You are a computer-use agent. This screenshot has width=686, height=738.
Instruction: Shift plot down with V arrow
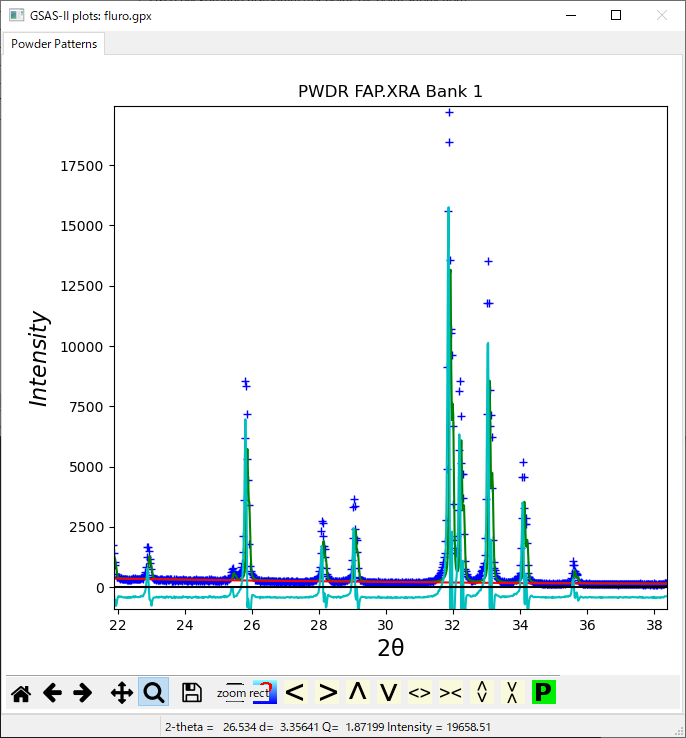pos(388,692)
